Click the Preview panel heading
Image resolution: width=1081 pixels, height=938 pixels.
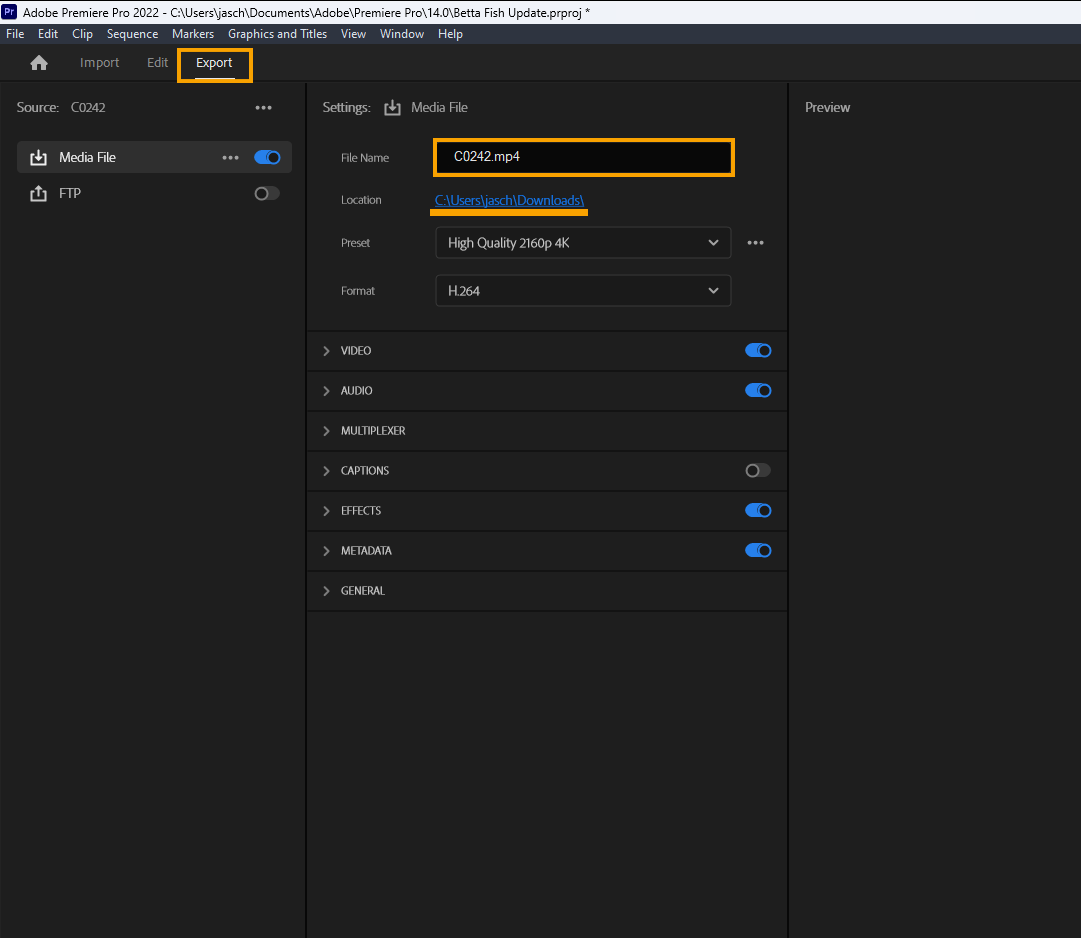pos(827,108)
